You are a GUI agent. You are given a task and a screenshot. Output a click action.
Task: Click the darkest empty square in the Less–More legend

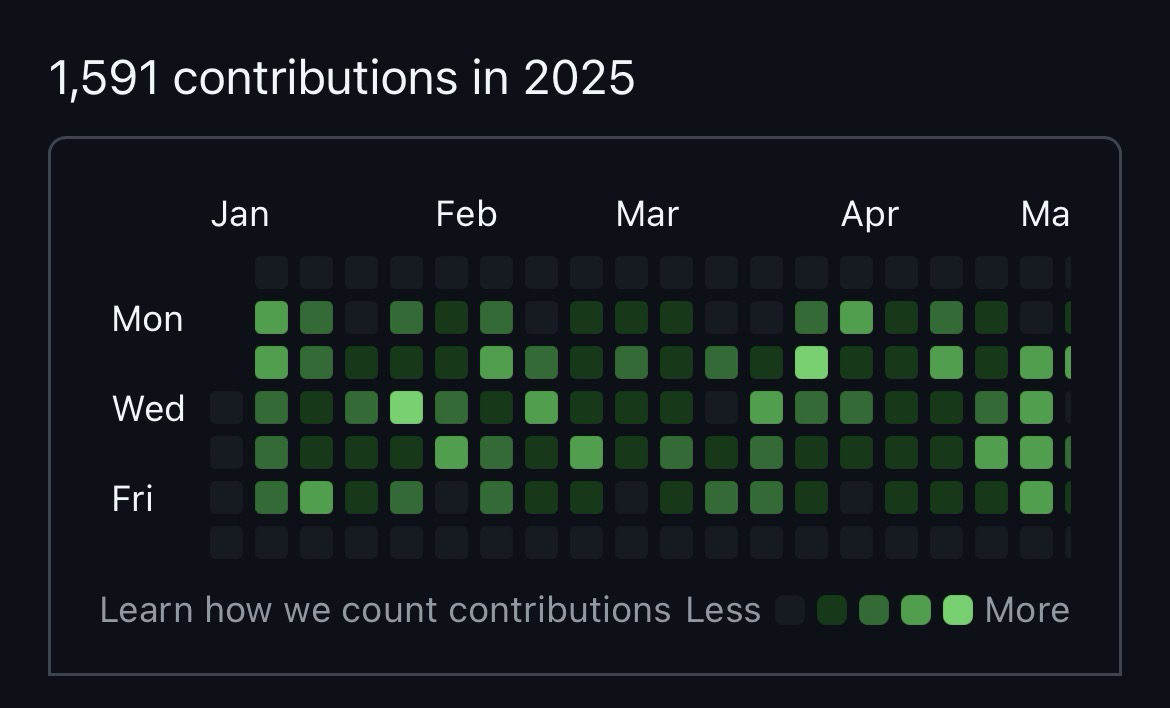790,610
